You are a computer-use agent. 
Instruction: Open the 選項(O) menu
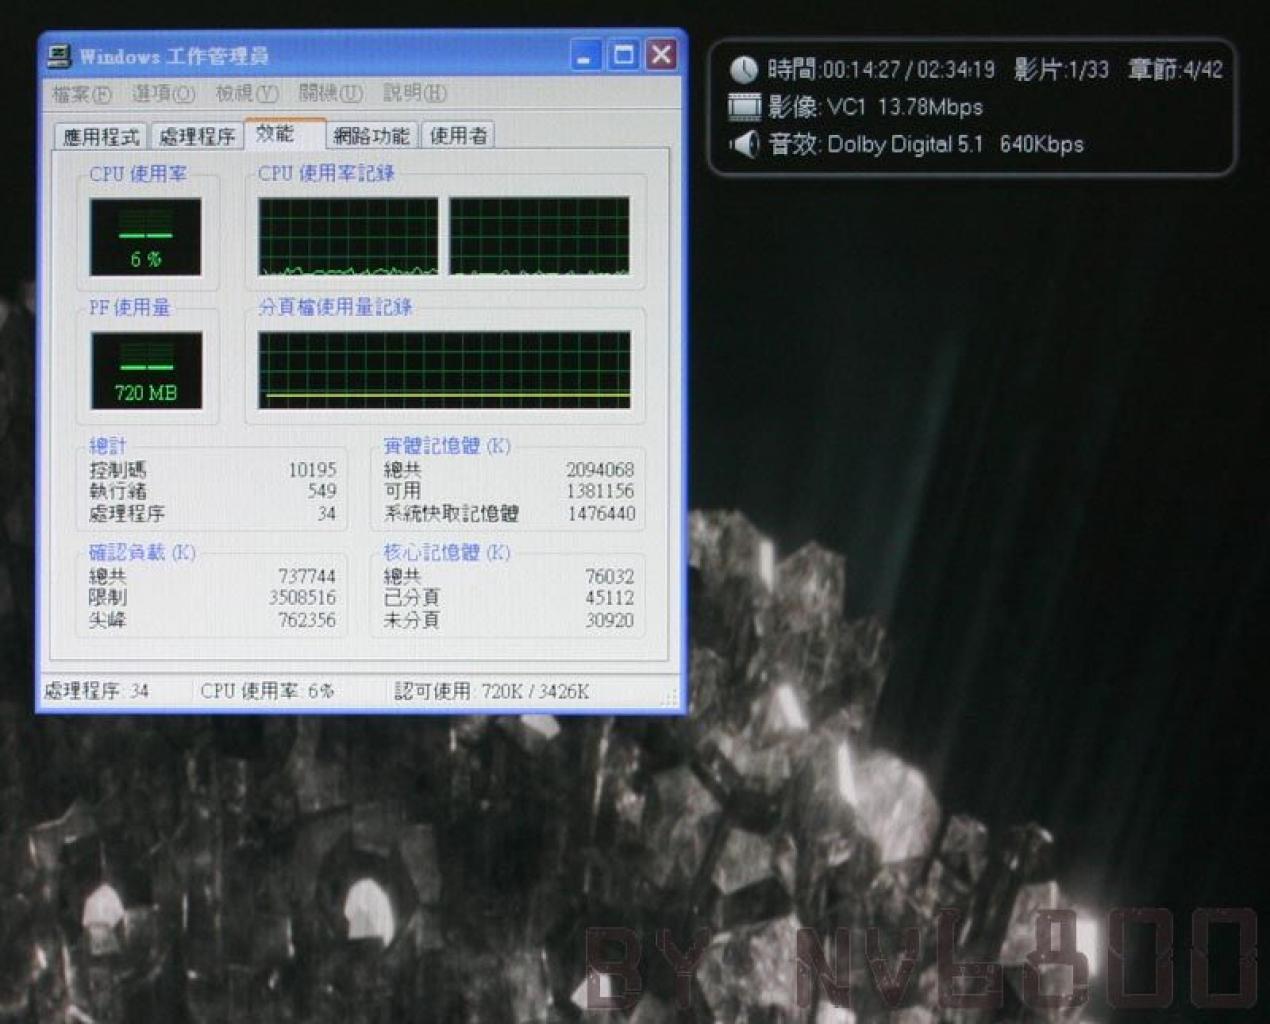[164, 94]
